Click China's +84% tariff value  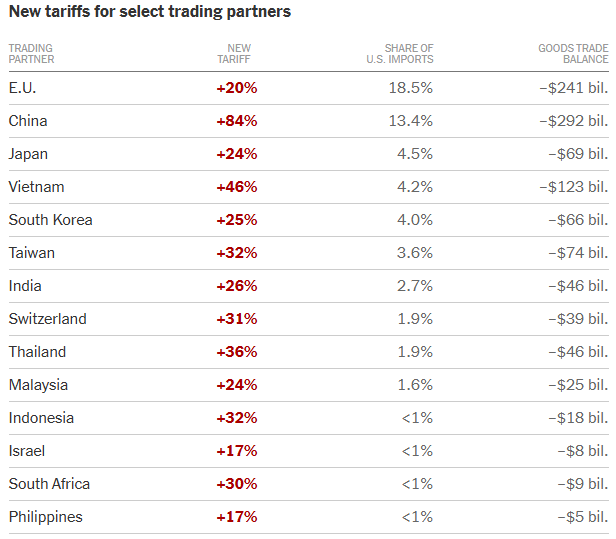tap(236, 121)
